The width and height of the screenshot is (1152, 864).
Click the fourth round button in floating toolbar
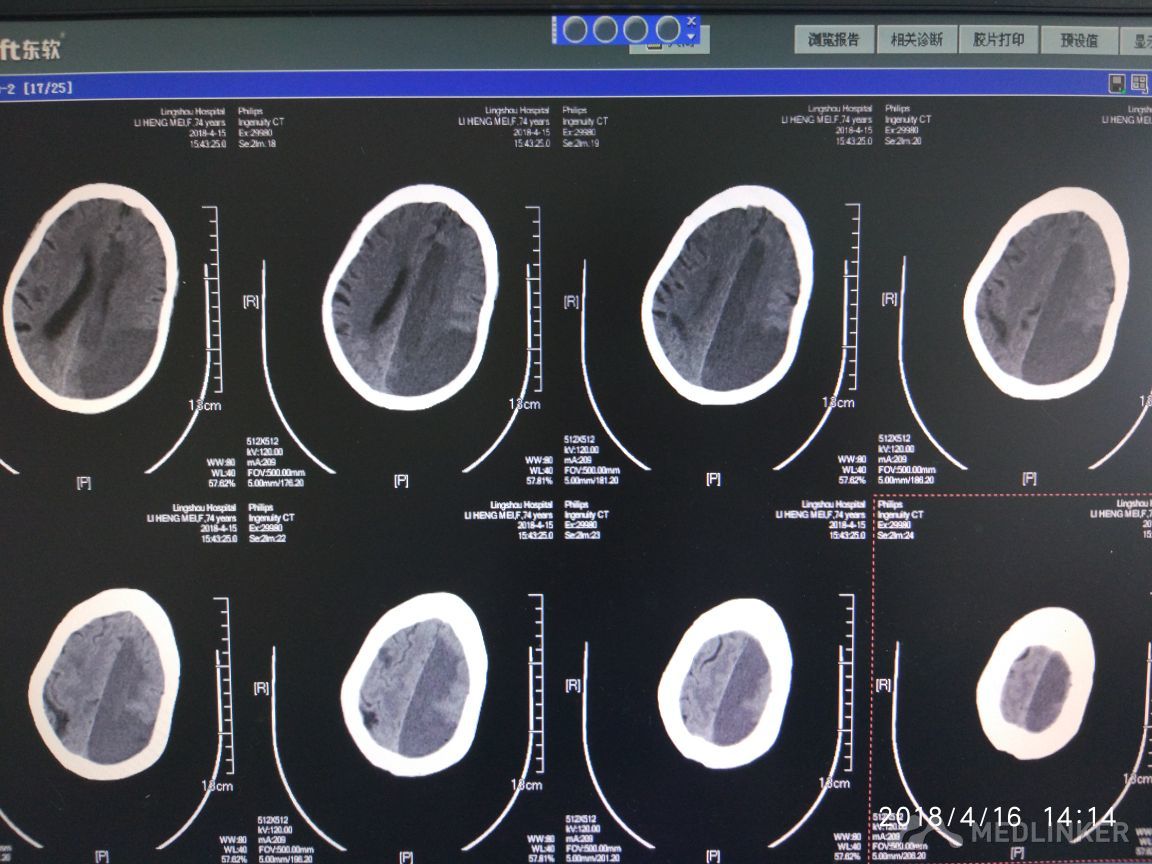pyautogui.click(x=667, y=30)
